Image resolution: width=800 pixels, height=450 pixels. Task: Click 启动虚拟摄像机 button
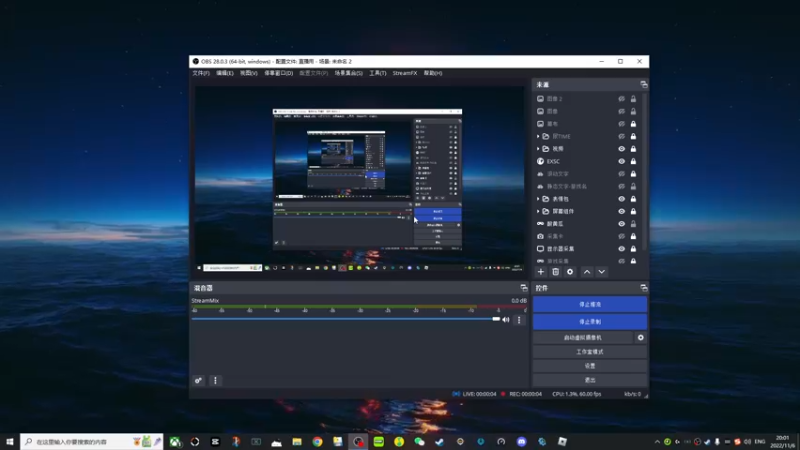(x=583, y=337)
